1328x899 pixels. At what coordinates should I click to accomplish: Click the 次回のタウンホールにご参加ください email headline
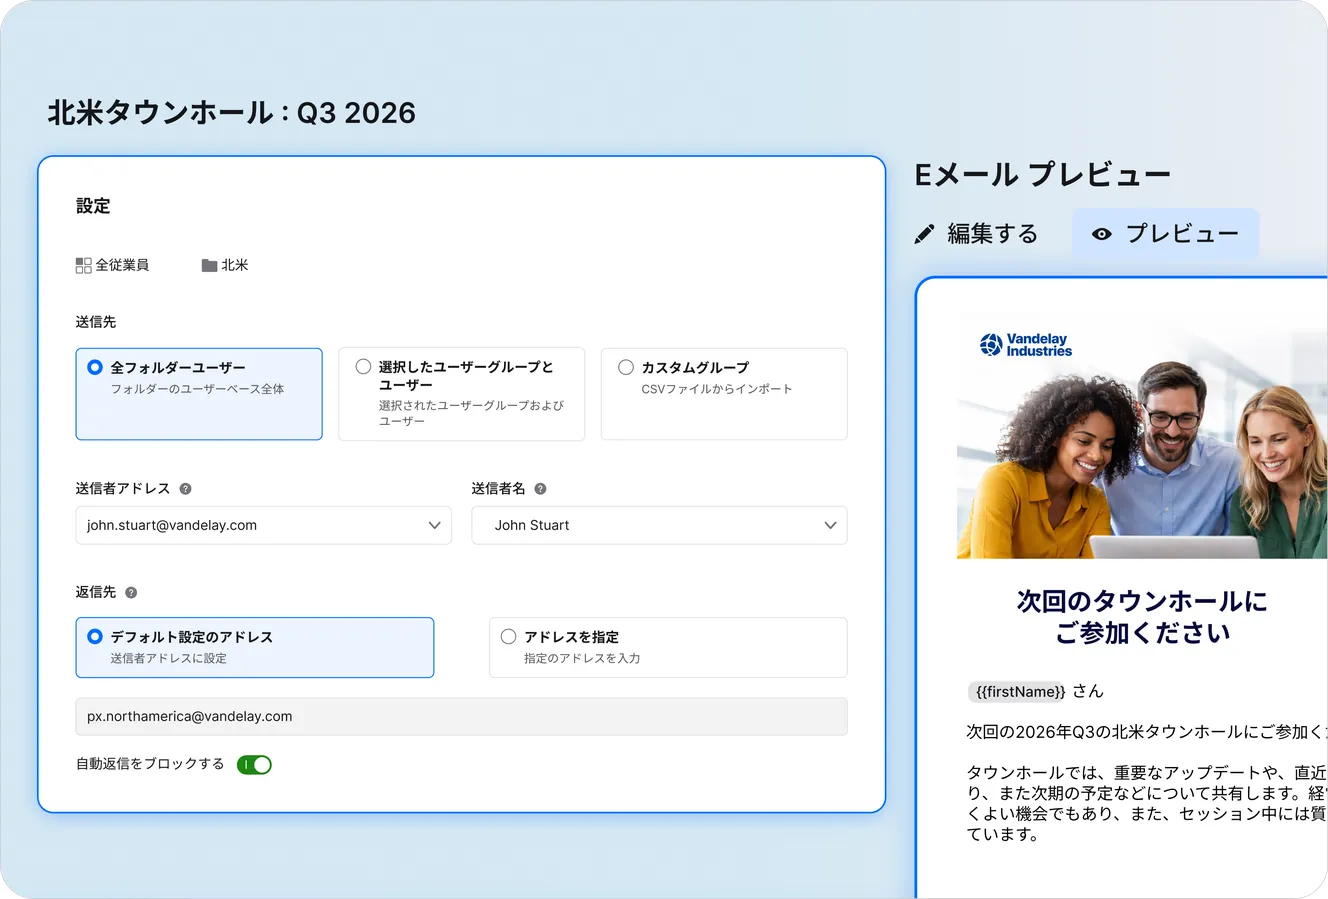tap(1142, 617)
